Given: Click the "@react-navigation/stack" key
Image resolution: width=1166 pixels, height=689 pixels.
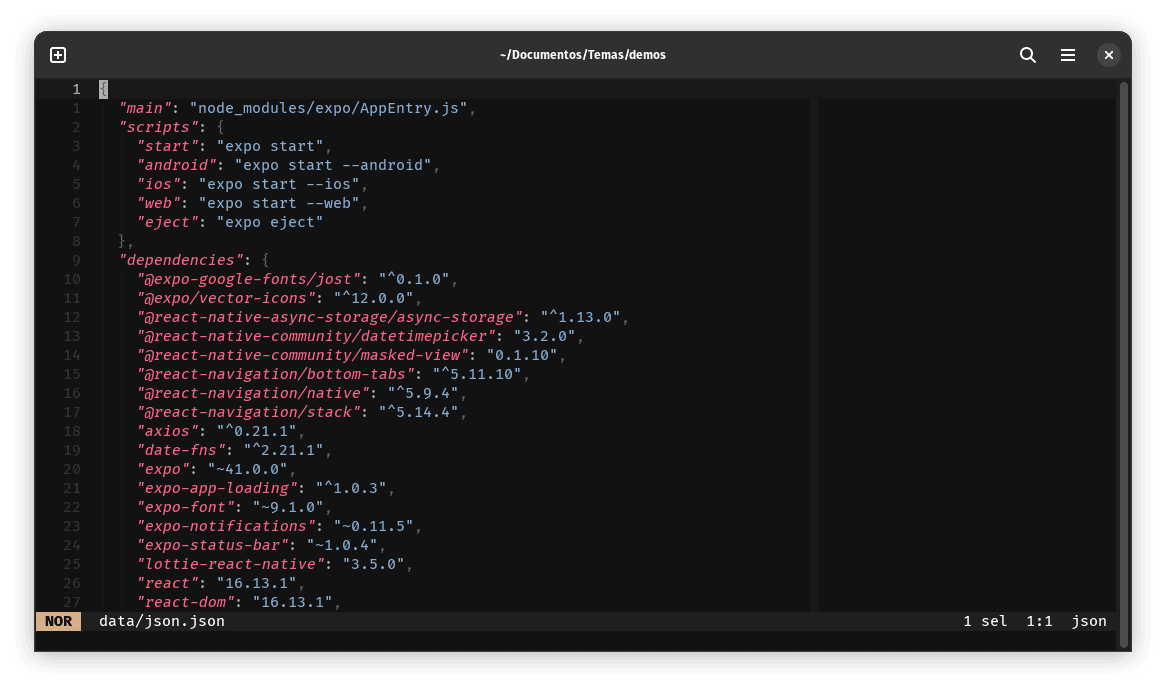Looking at the screenshot, I should (x=248, y=413).
